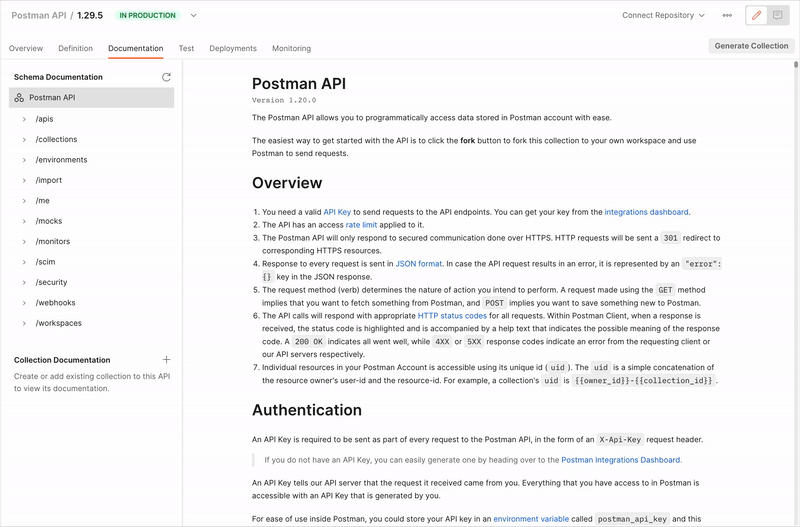Go to the Deployments tab

(233, 48)
